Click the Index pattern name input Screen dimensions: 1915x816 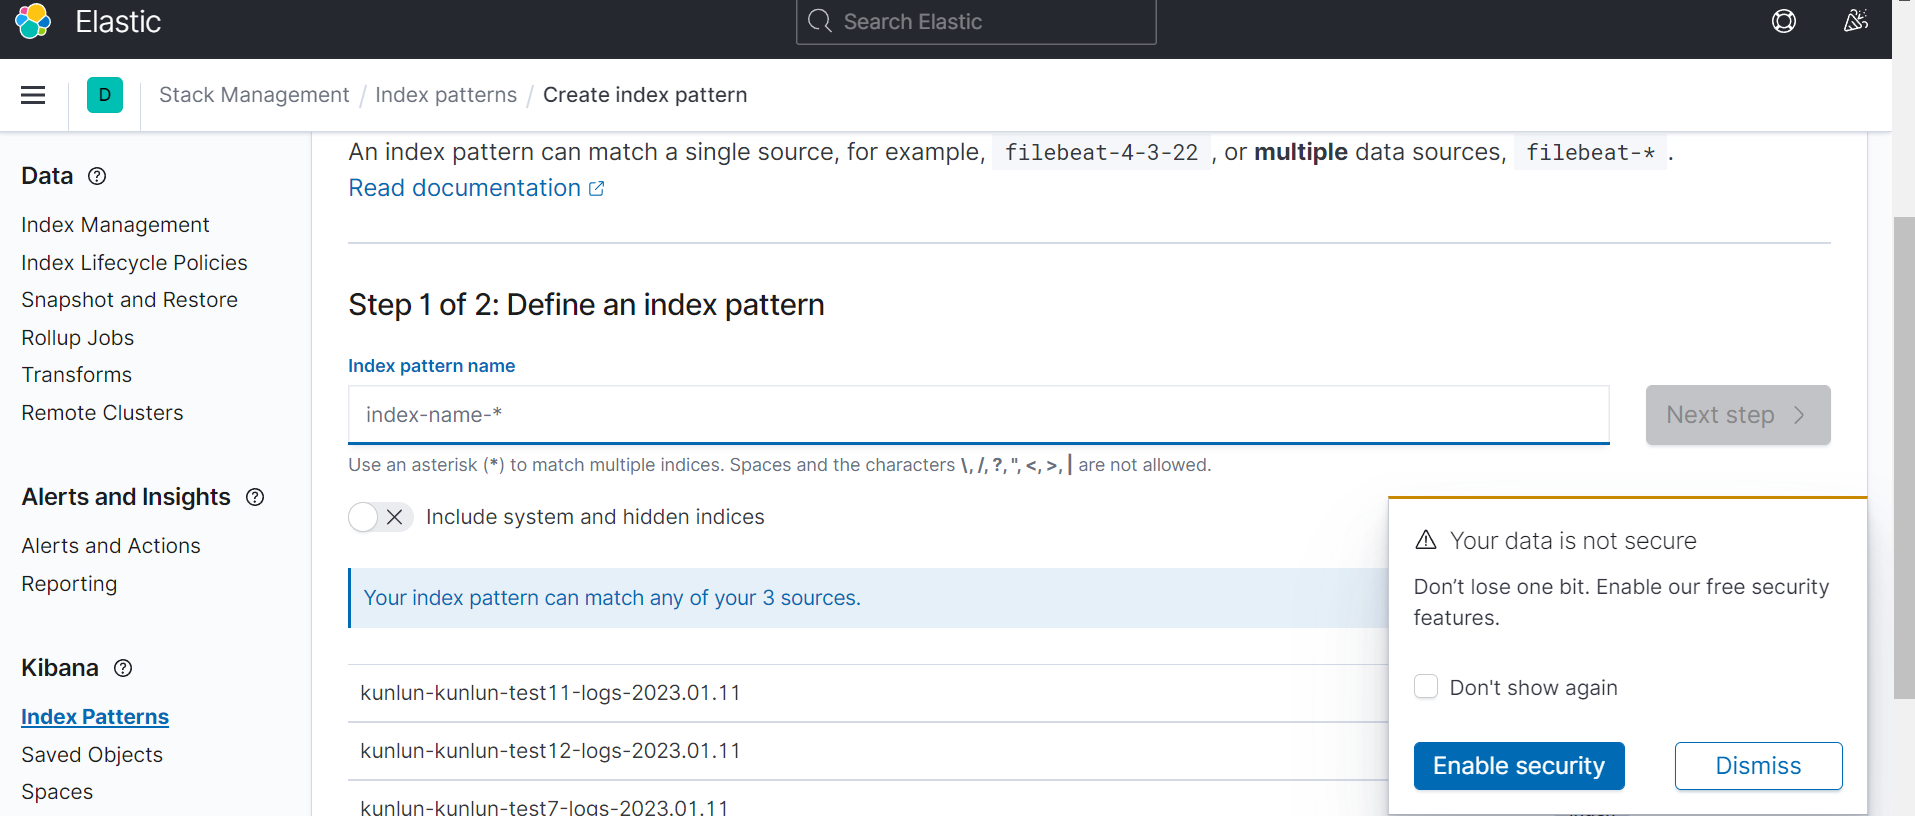979,415
